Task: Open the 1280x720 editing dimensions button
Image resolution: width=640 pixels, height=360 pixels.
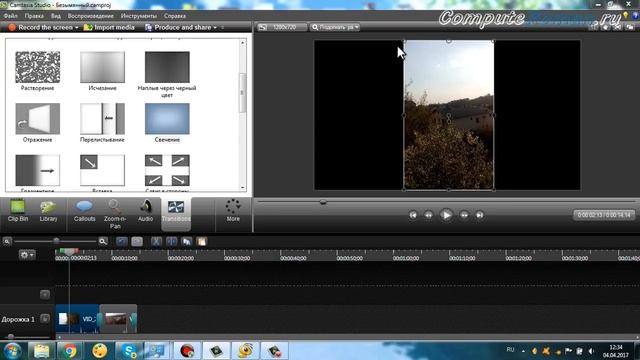Action: [282, 27]
